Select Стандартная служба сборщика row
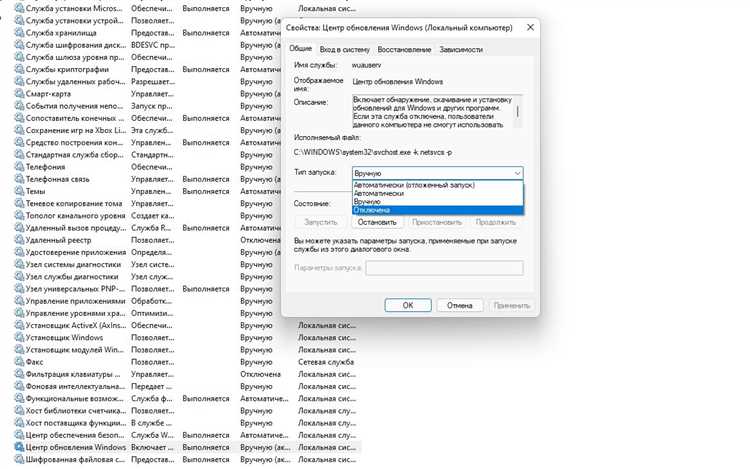The width and height of the screenshot is (750, 469). (x=148, y=155)
